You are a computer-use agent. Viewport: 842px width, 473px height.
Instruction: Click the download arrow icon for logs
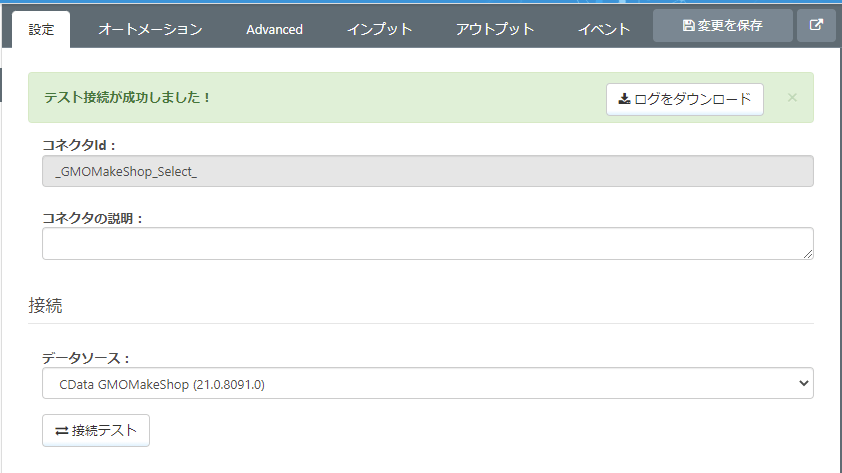[x=624, y=99]
